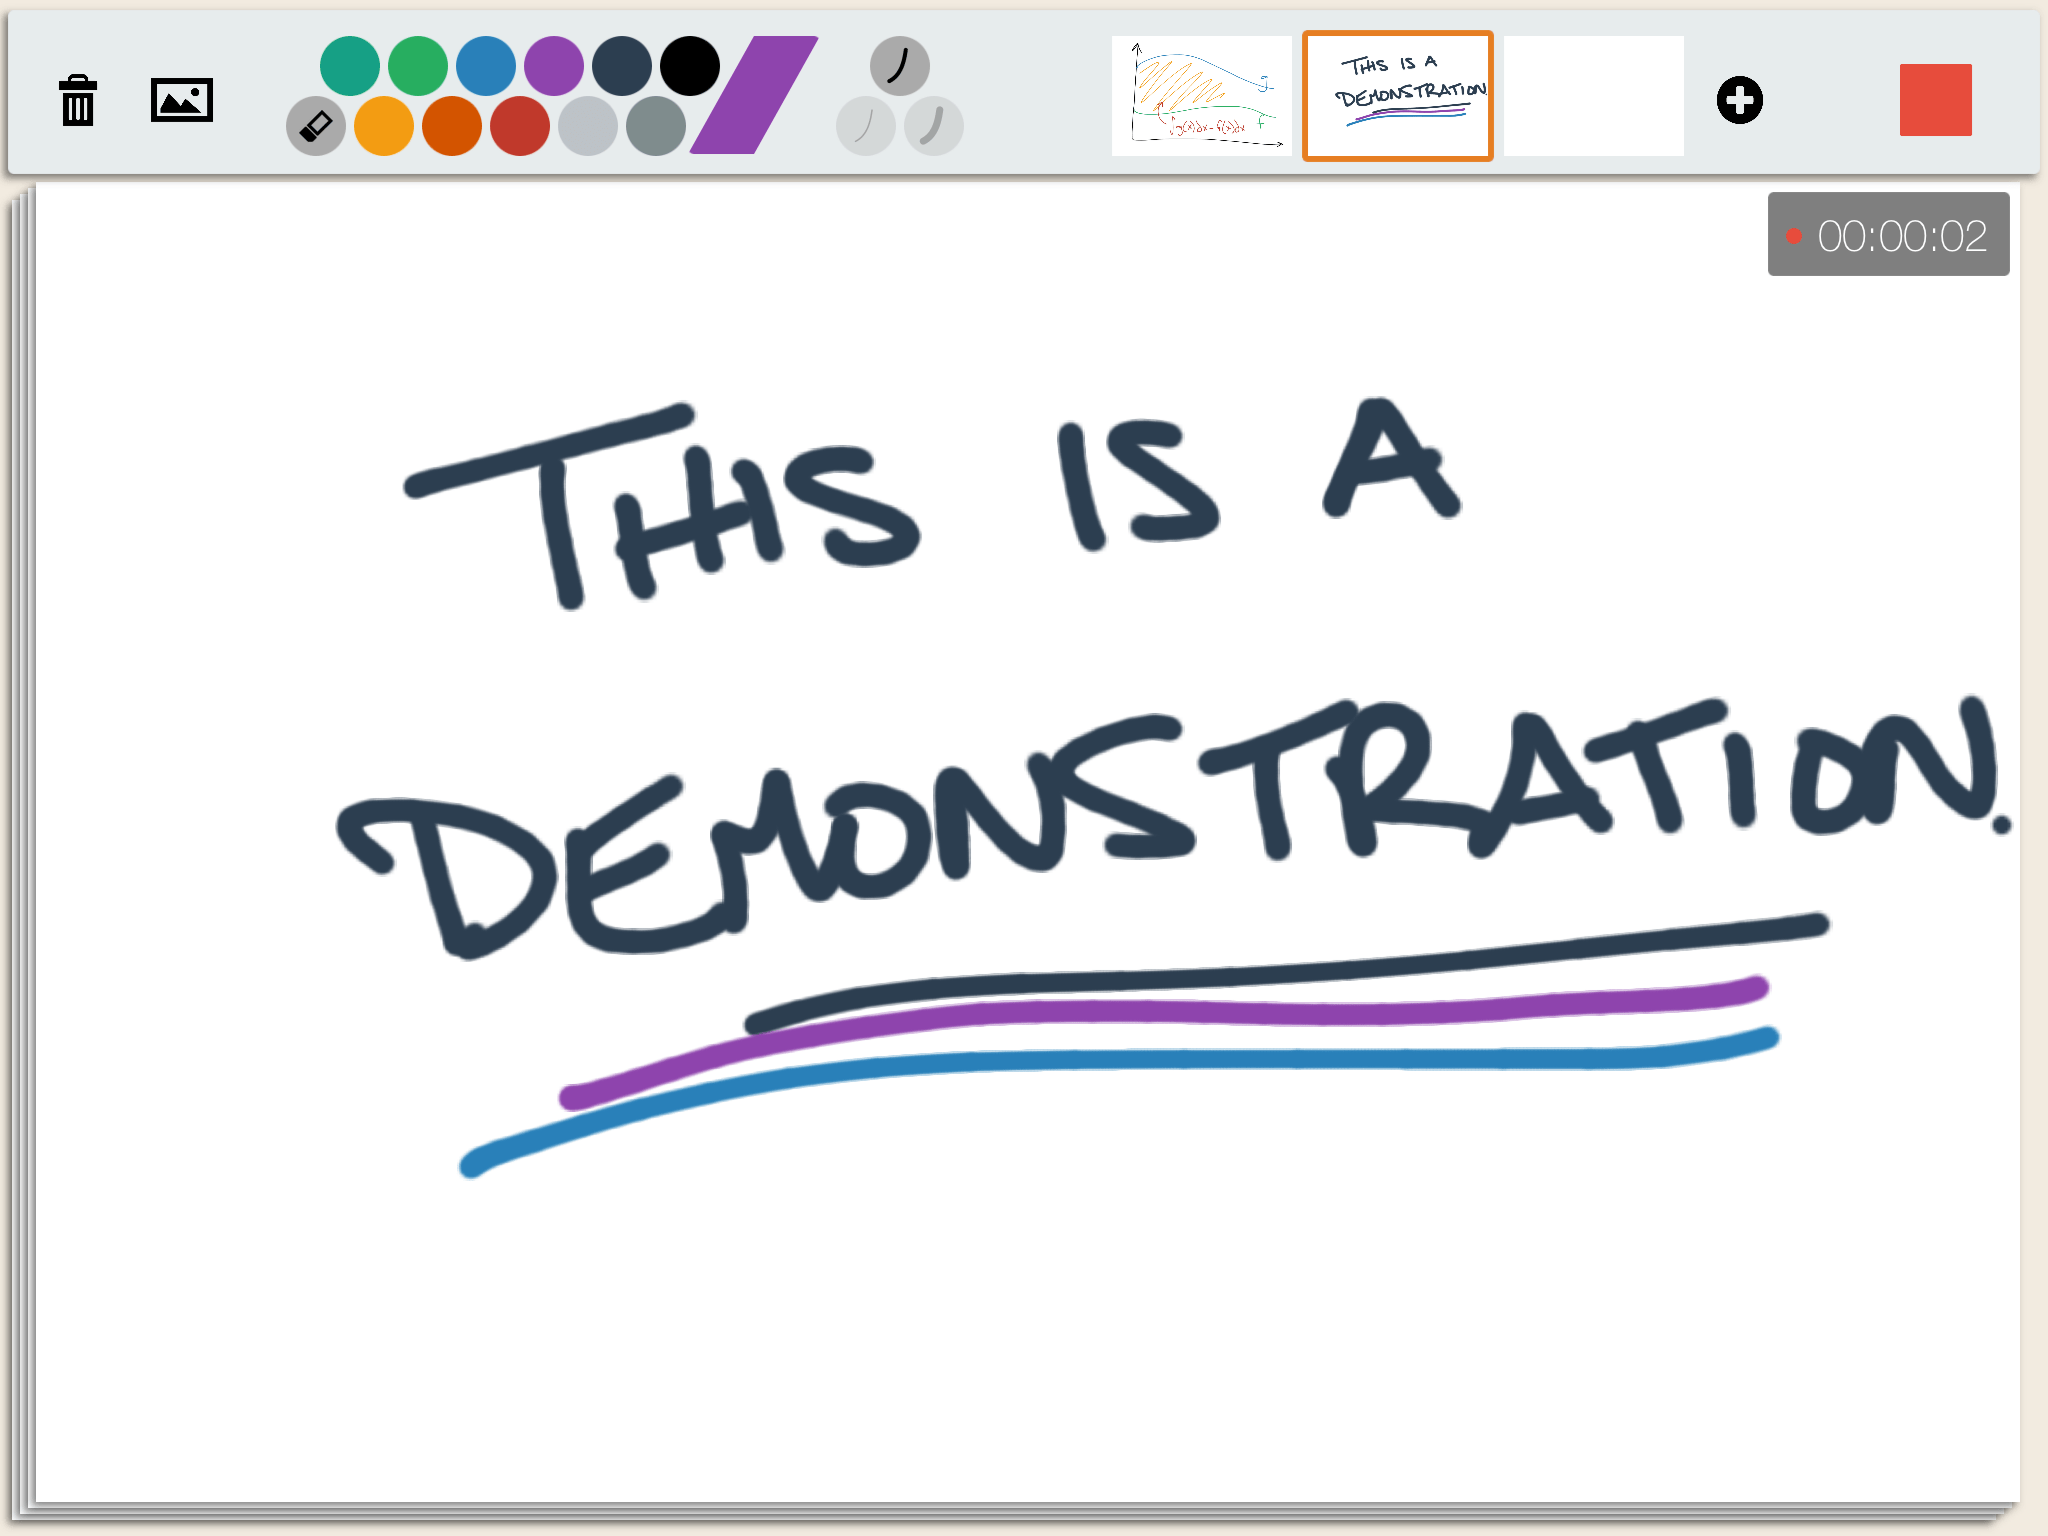Switch to the blank third slide thumbnail
This screenshot has width=2048, height=1536.
click(1593, 96)
